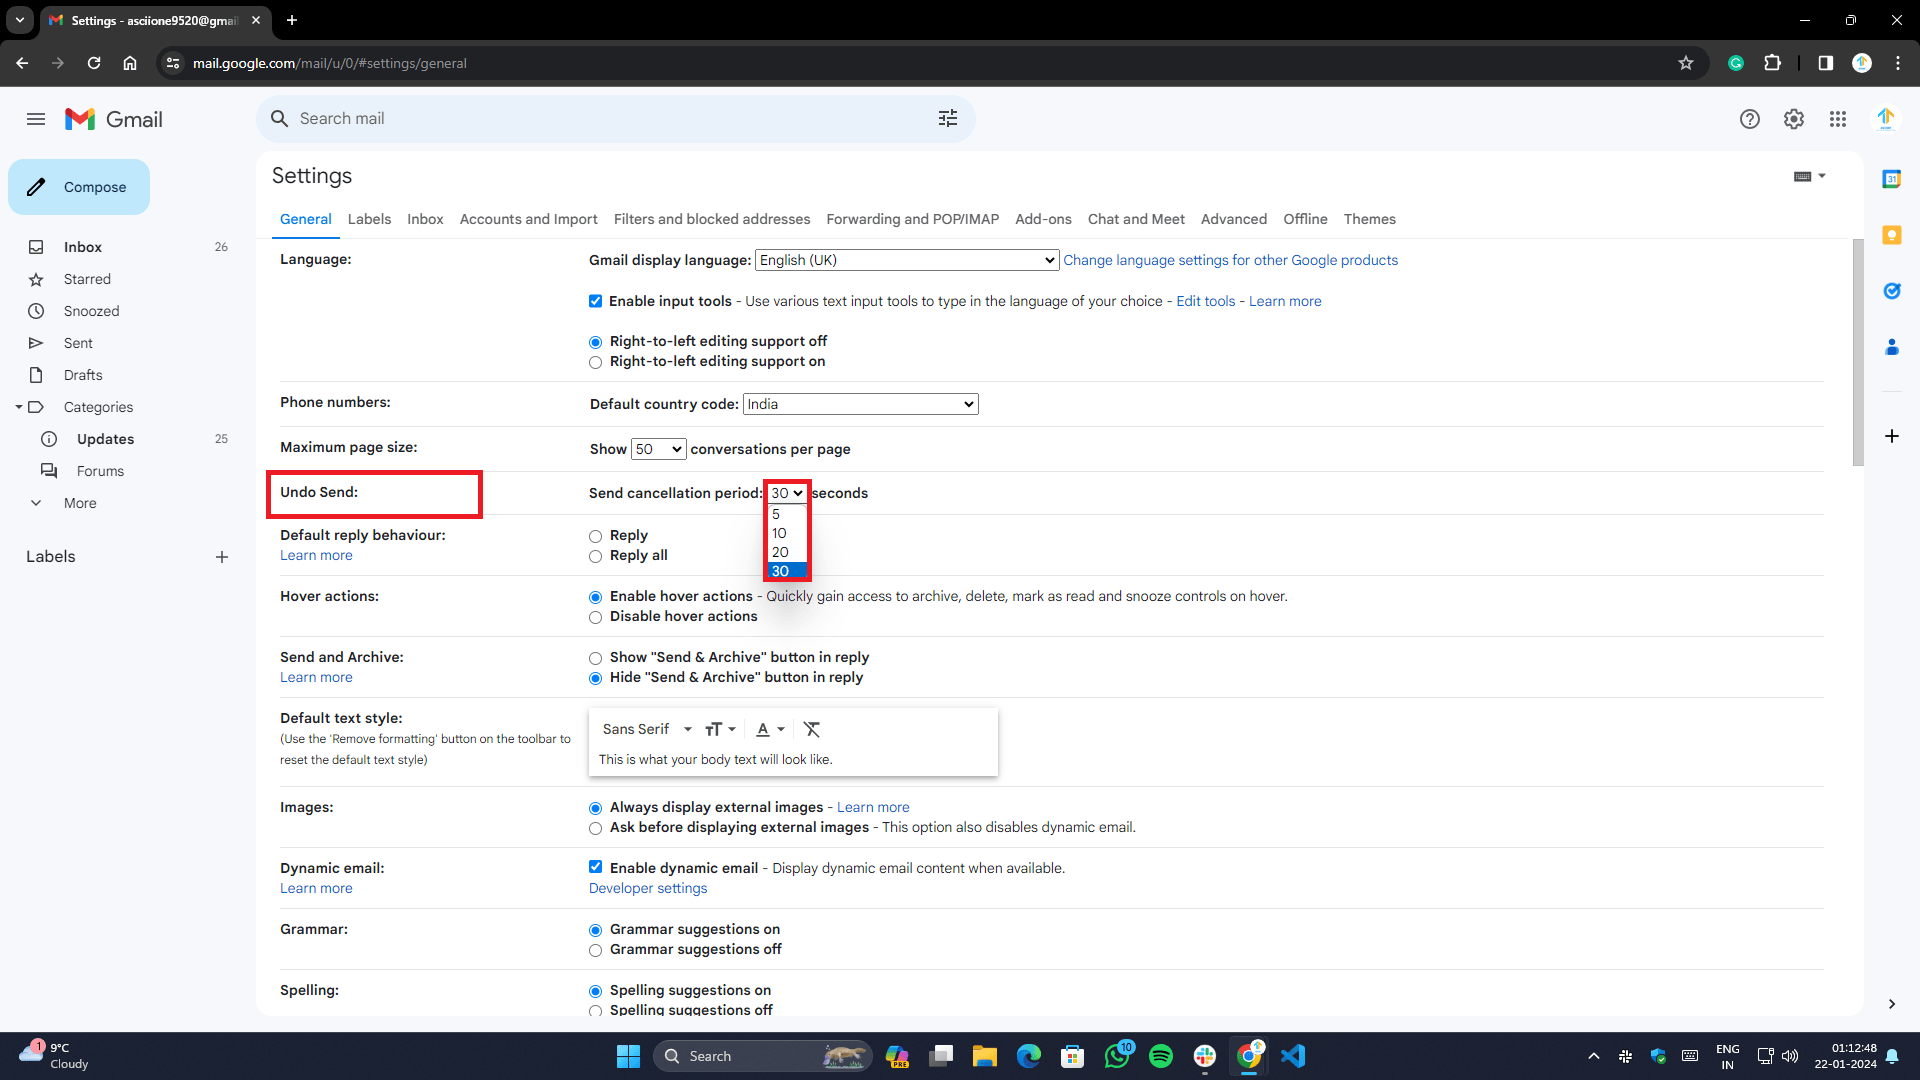Screen dimensions: 1920x1080
Task: Create new label with plus icon
Action: (222, 557)
